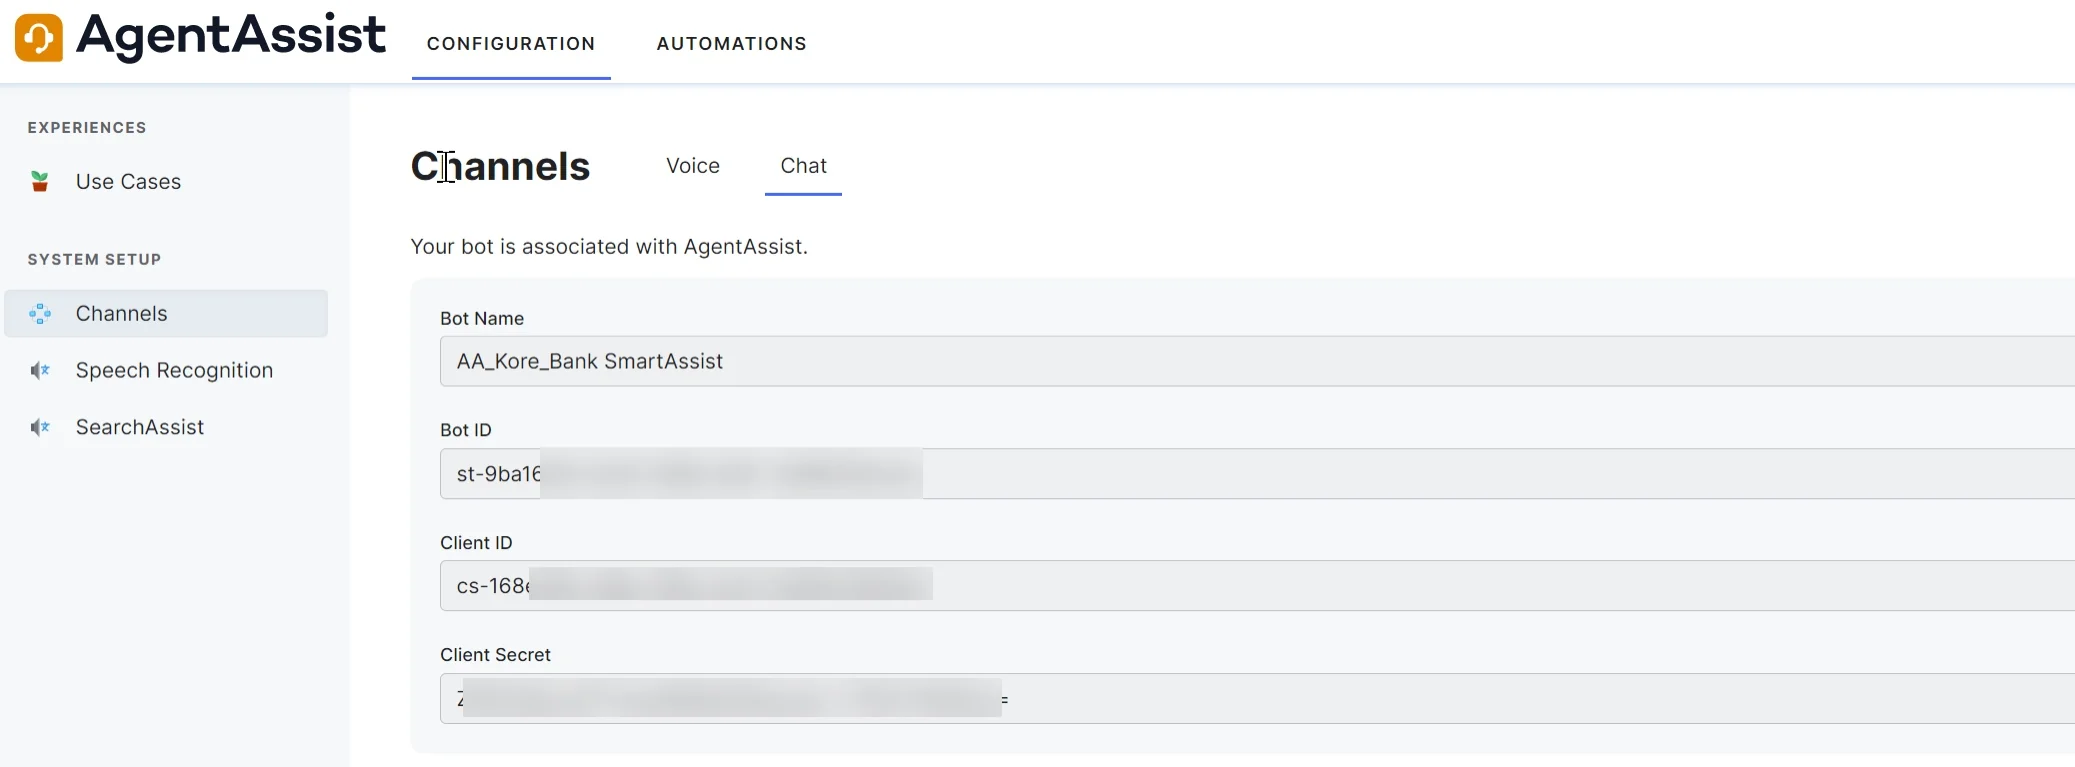This screenshot has width=2075, height=767.
Task: Click the SearchAssist speaker icon
Action: pos(40,428)
